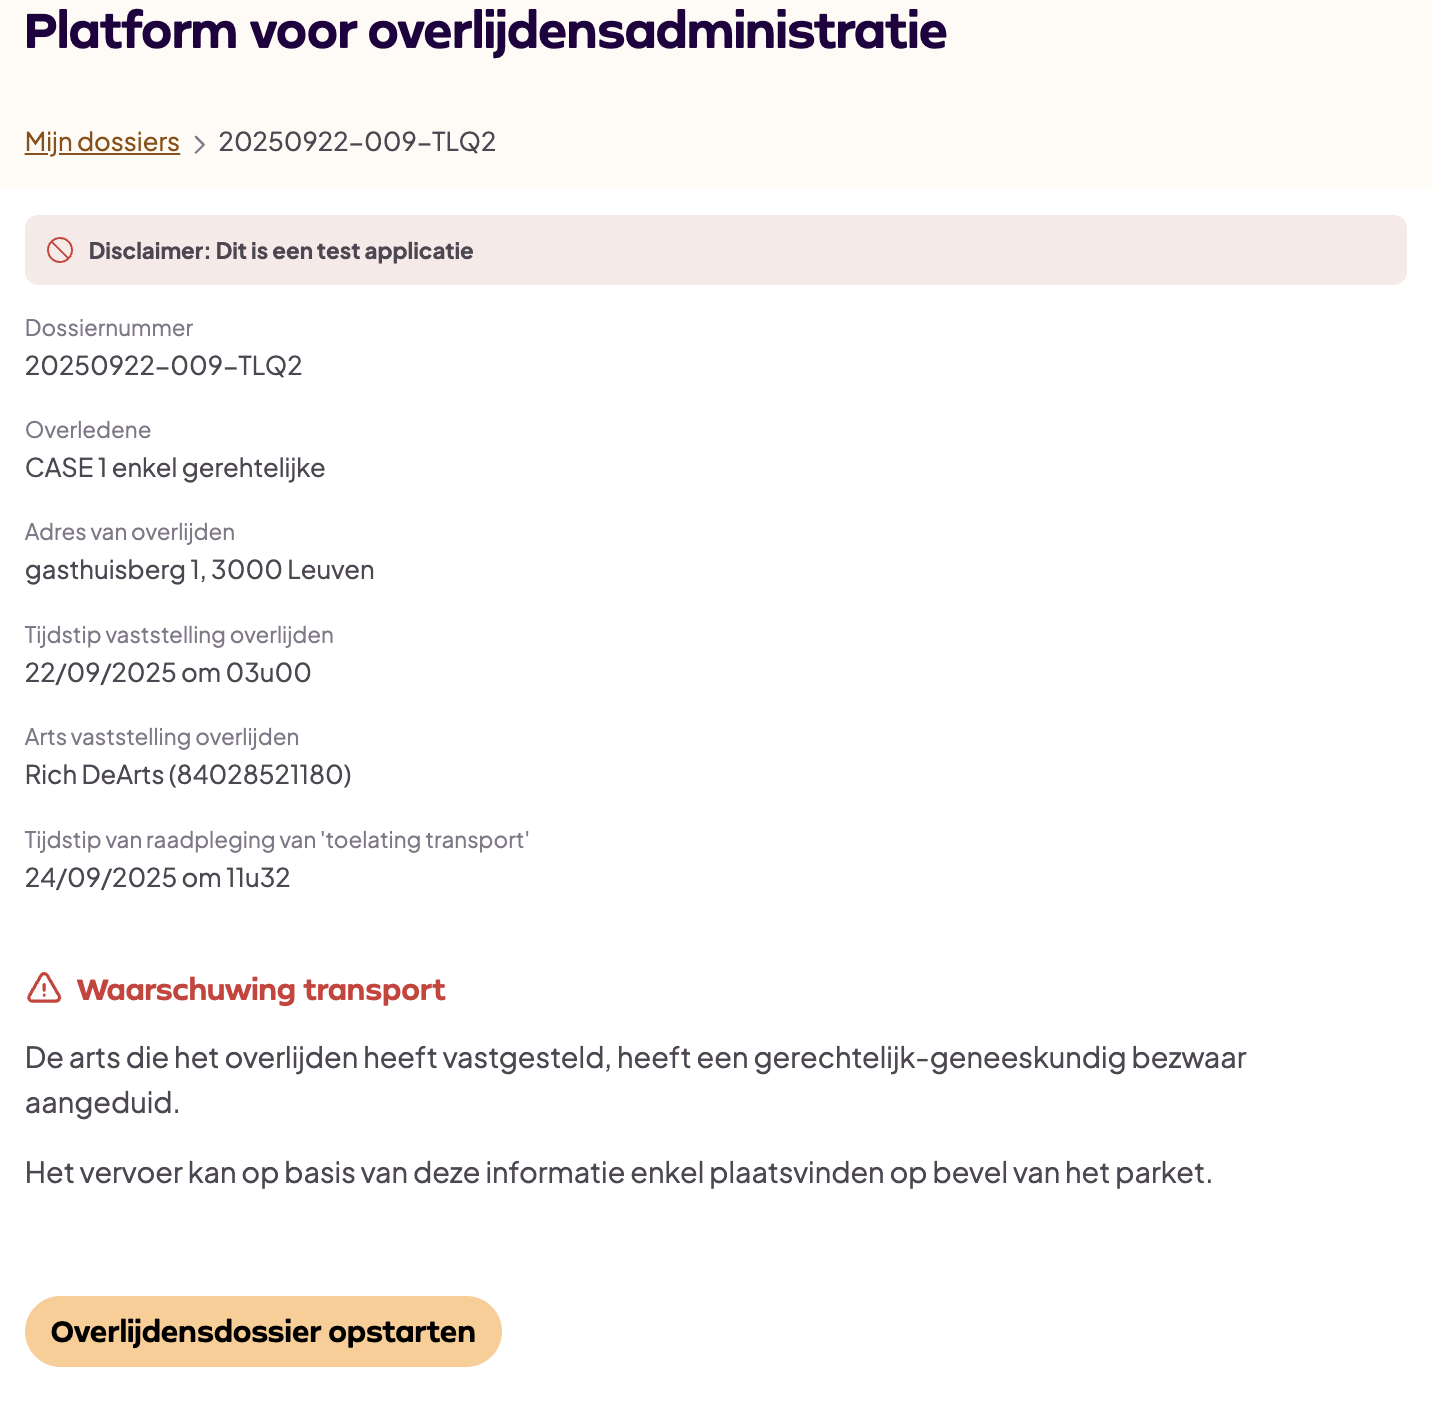The image size is (1432, 1412).
Task: Click the breadcrumb chevron separator
Action: point(199,144)
